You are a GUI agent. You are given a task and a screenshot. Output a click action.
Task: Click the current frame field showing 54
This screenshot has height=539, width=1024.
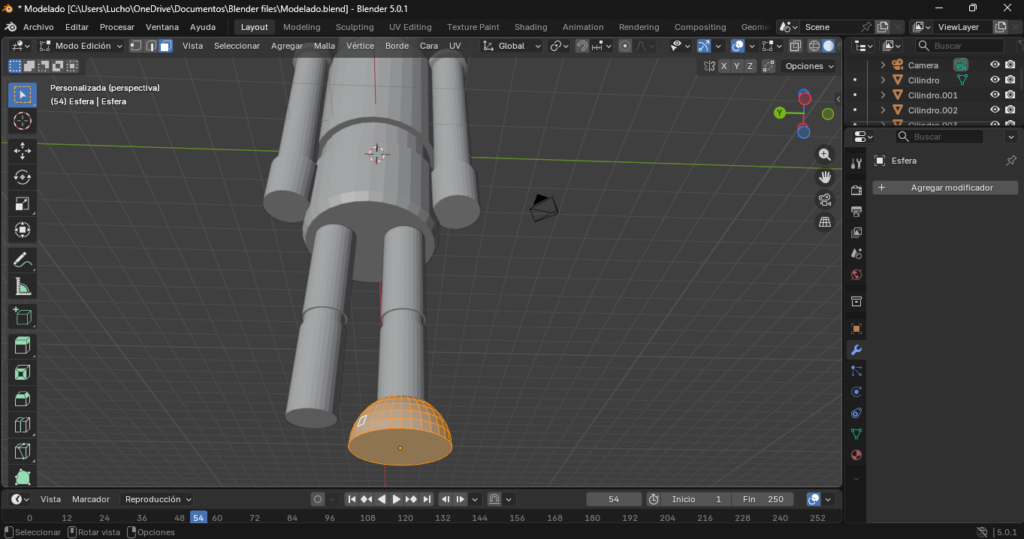[x=613, y=499]
